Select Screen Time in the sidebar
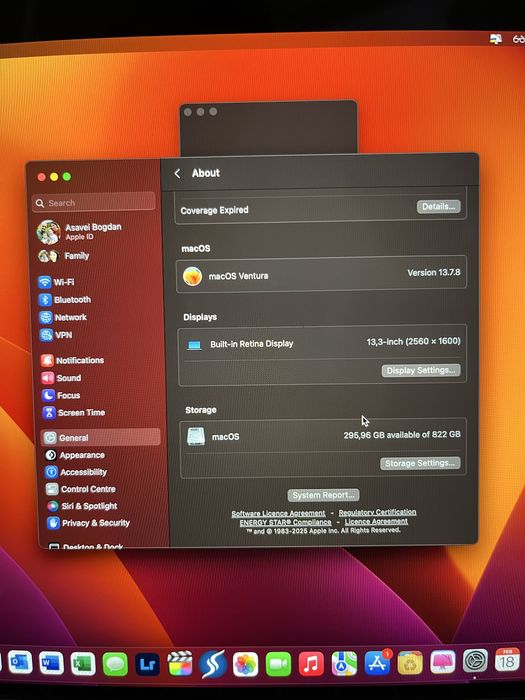The width and height of the screenshot is (525, 700). pos(74,412)
